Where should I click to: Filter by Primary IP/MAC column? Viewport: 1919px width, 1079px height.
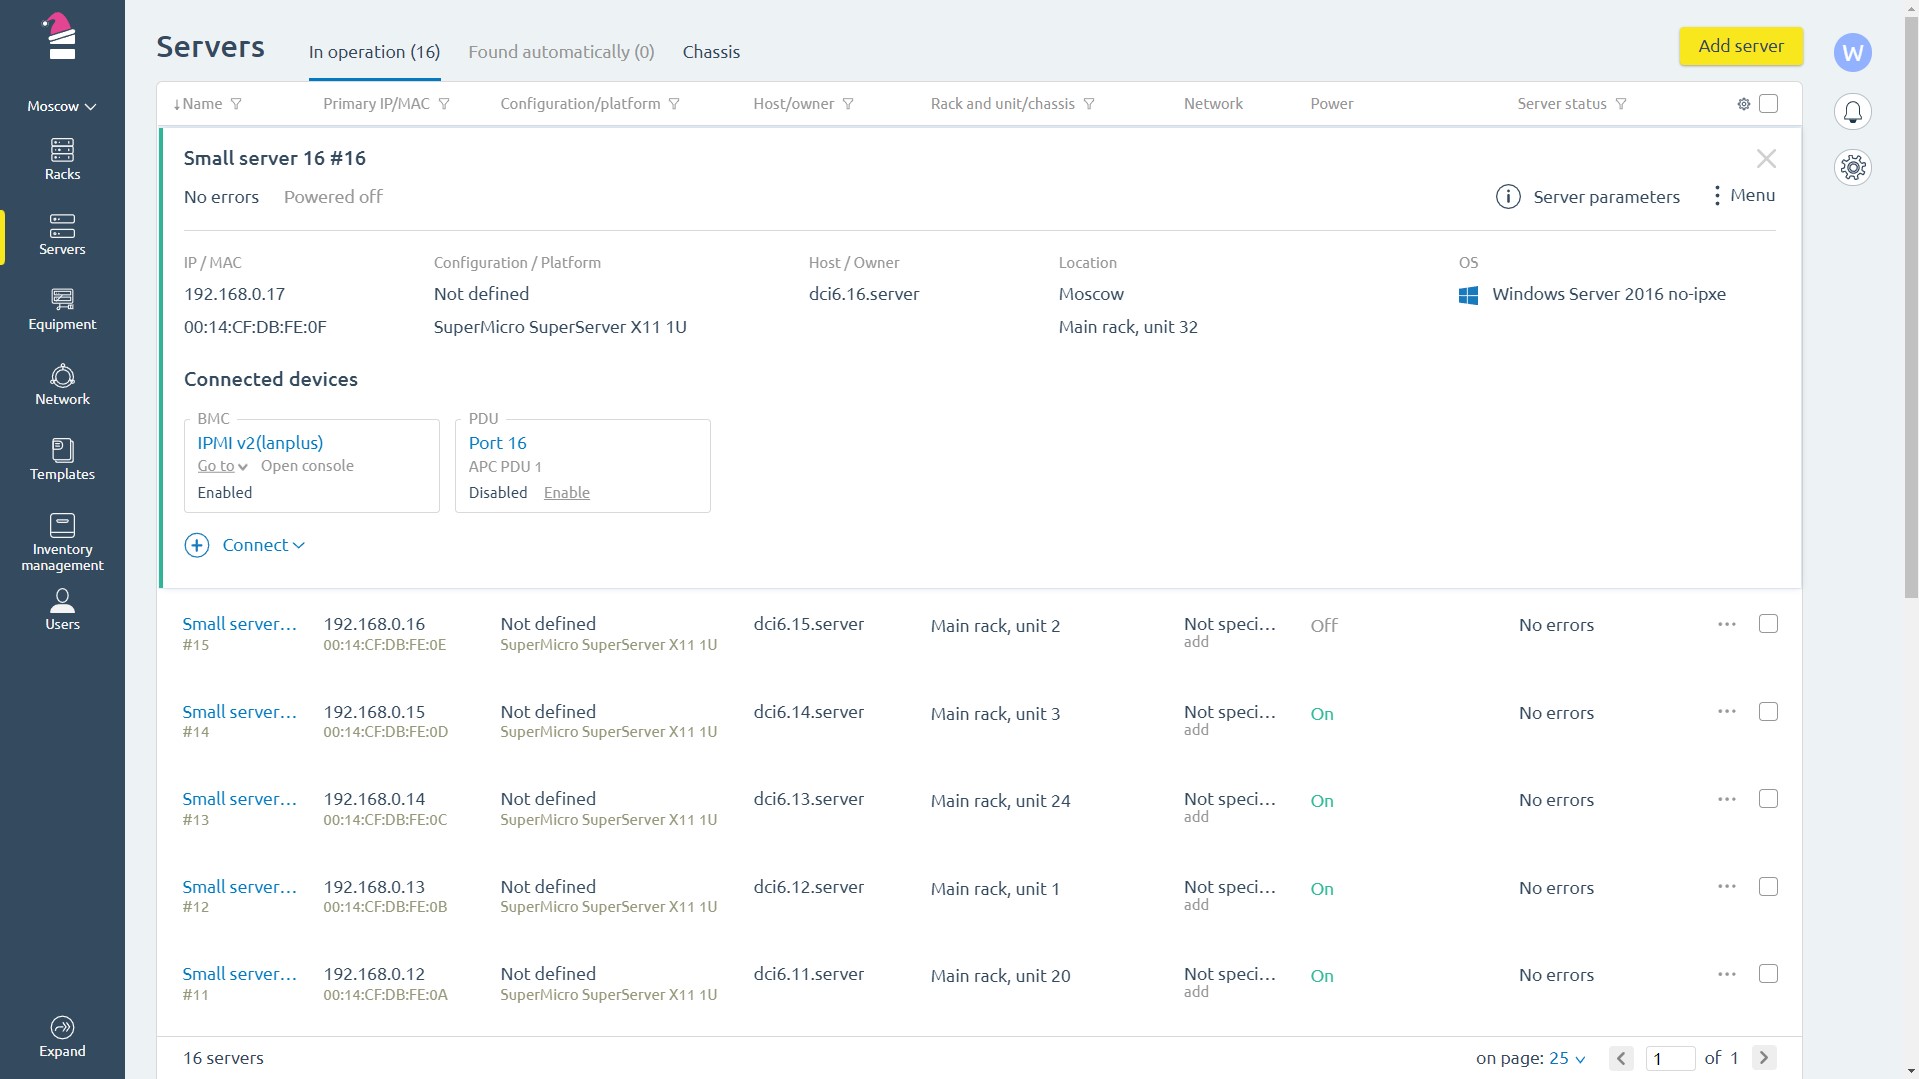pos(444,104)
